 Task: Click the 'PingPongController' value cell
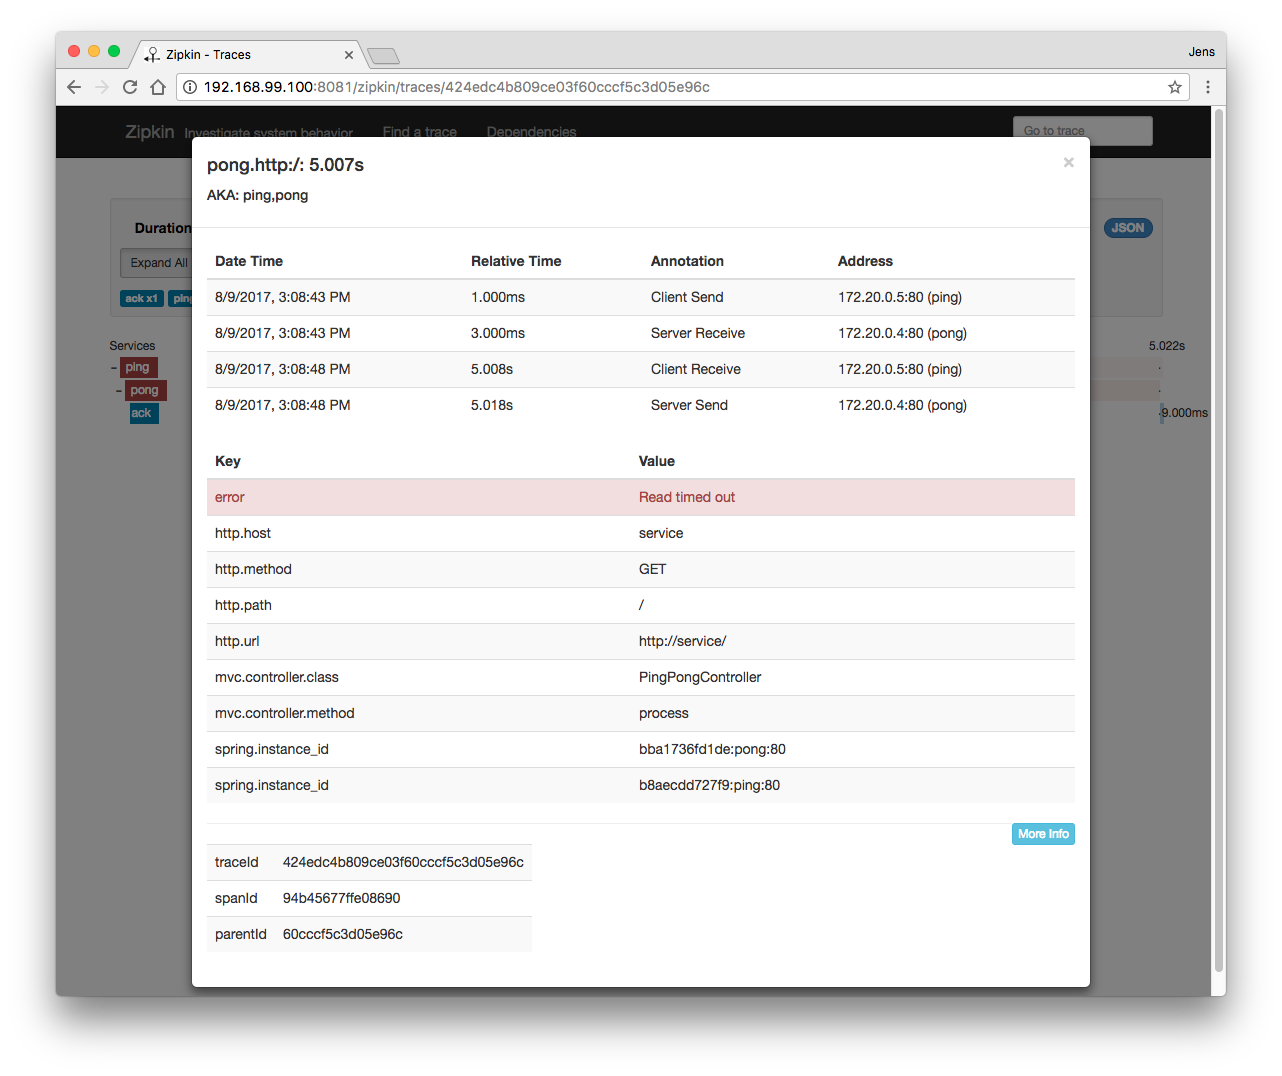point(700,677)
